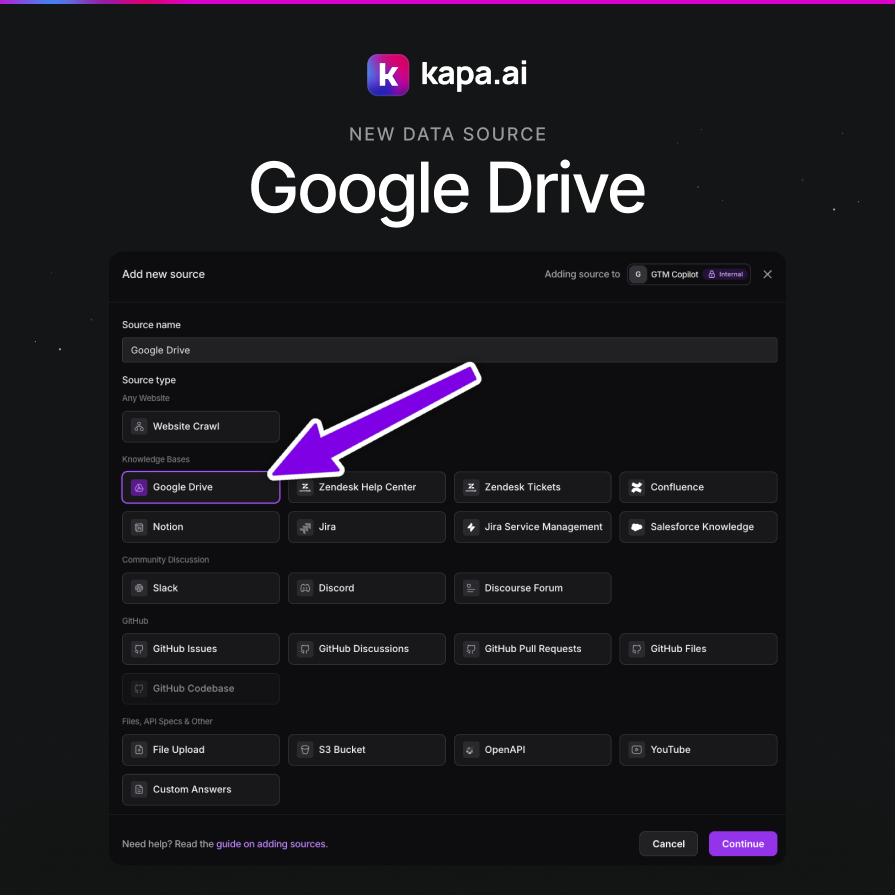Click the S3 Bucket icon
The width and height of the screenshot is (895, 895).
305,749
